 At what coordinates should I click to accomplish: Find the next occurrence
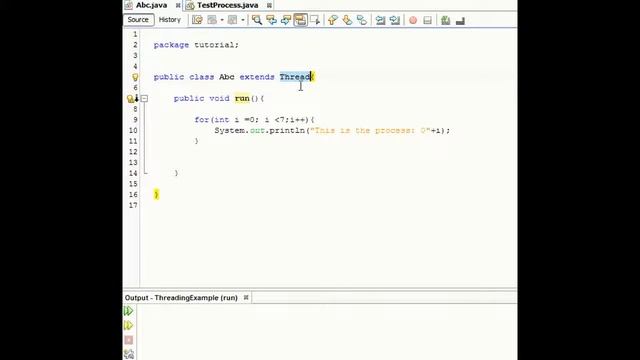[x=286, y=20]
